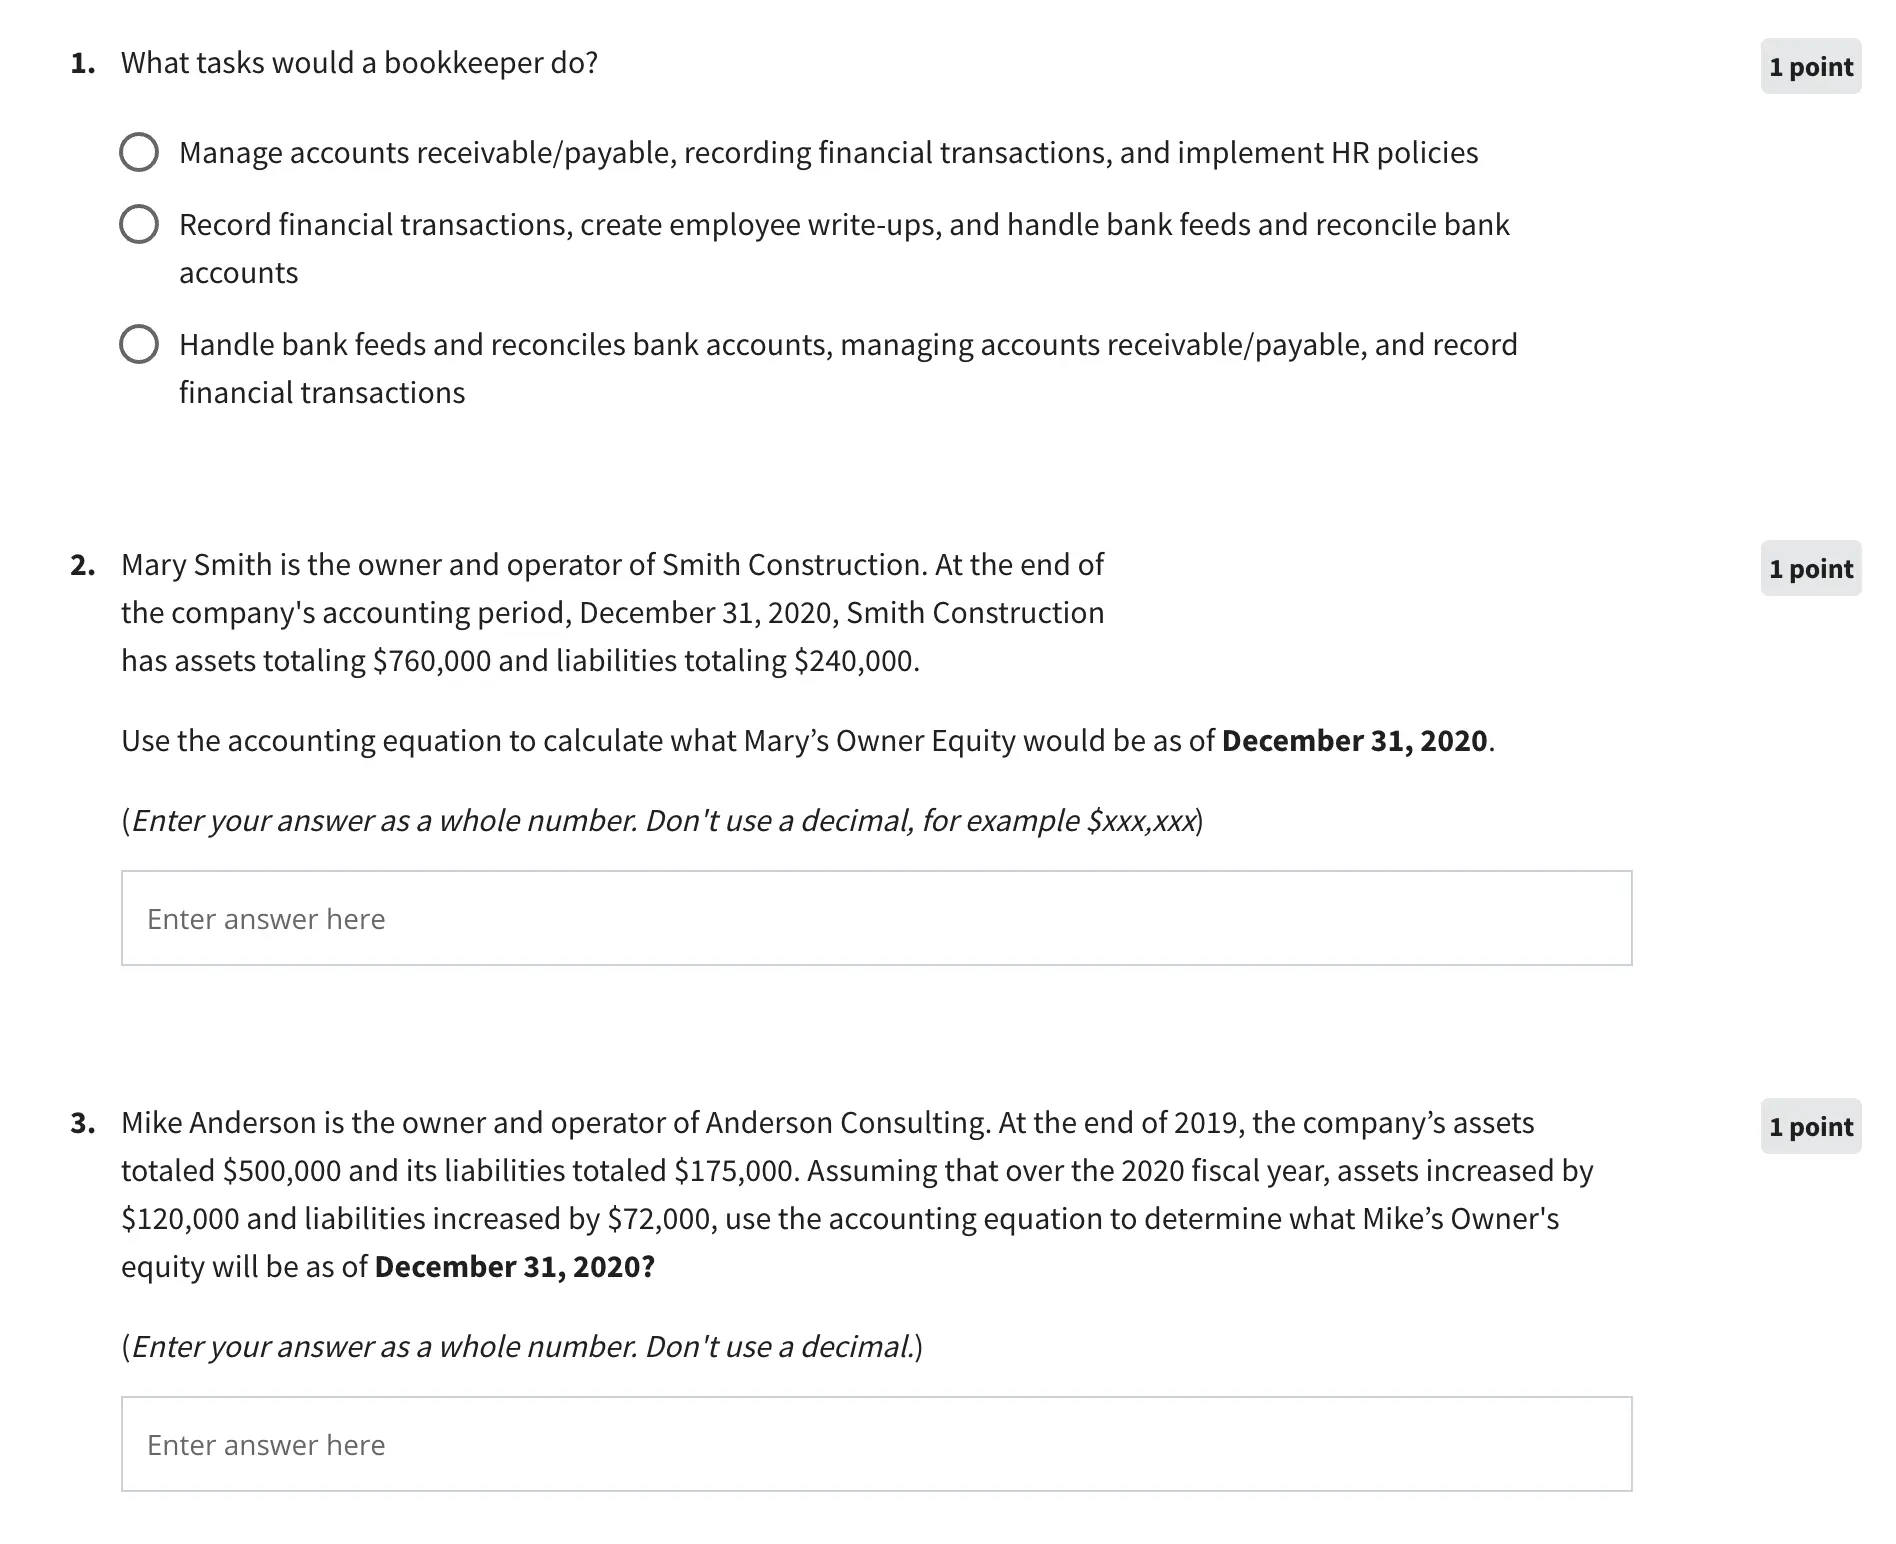Click the '1 point' badge for question 1

pos(1810,67)
